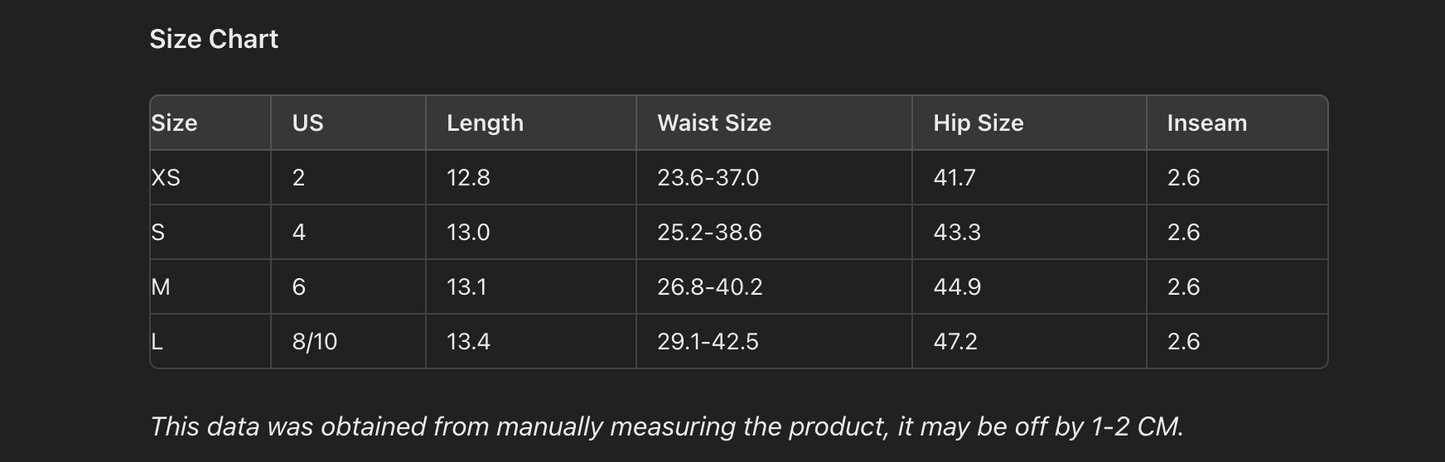
Task: Select the Length column header
Action: click(485, 123)
